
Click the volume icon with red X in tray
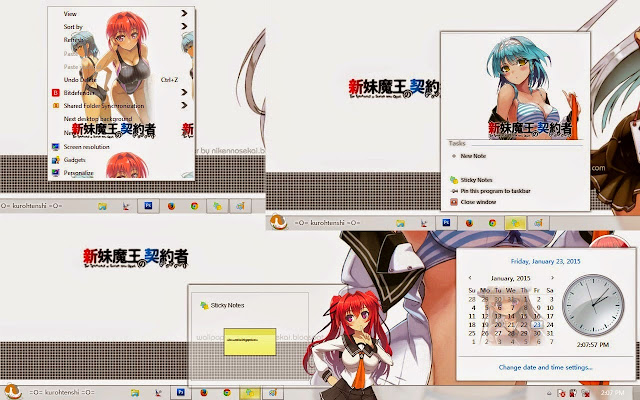[585, 393]
